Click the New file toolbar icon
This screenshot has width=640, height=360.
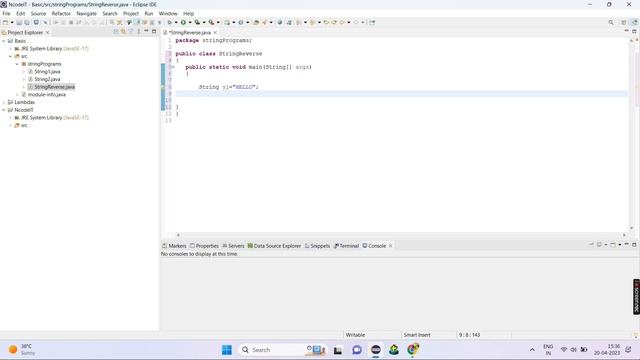click(x=5, y=22)
